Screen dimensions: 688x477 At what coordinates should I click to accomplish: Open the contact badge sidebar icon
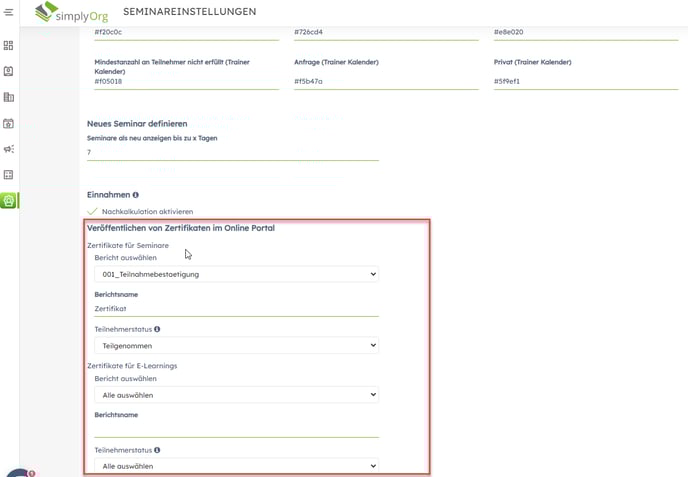pos(9,71)
